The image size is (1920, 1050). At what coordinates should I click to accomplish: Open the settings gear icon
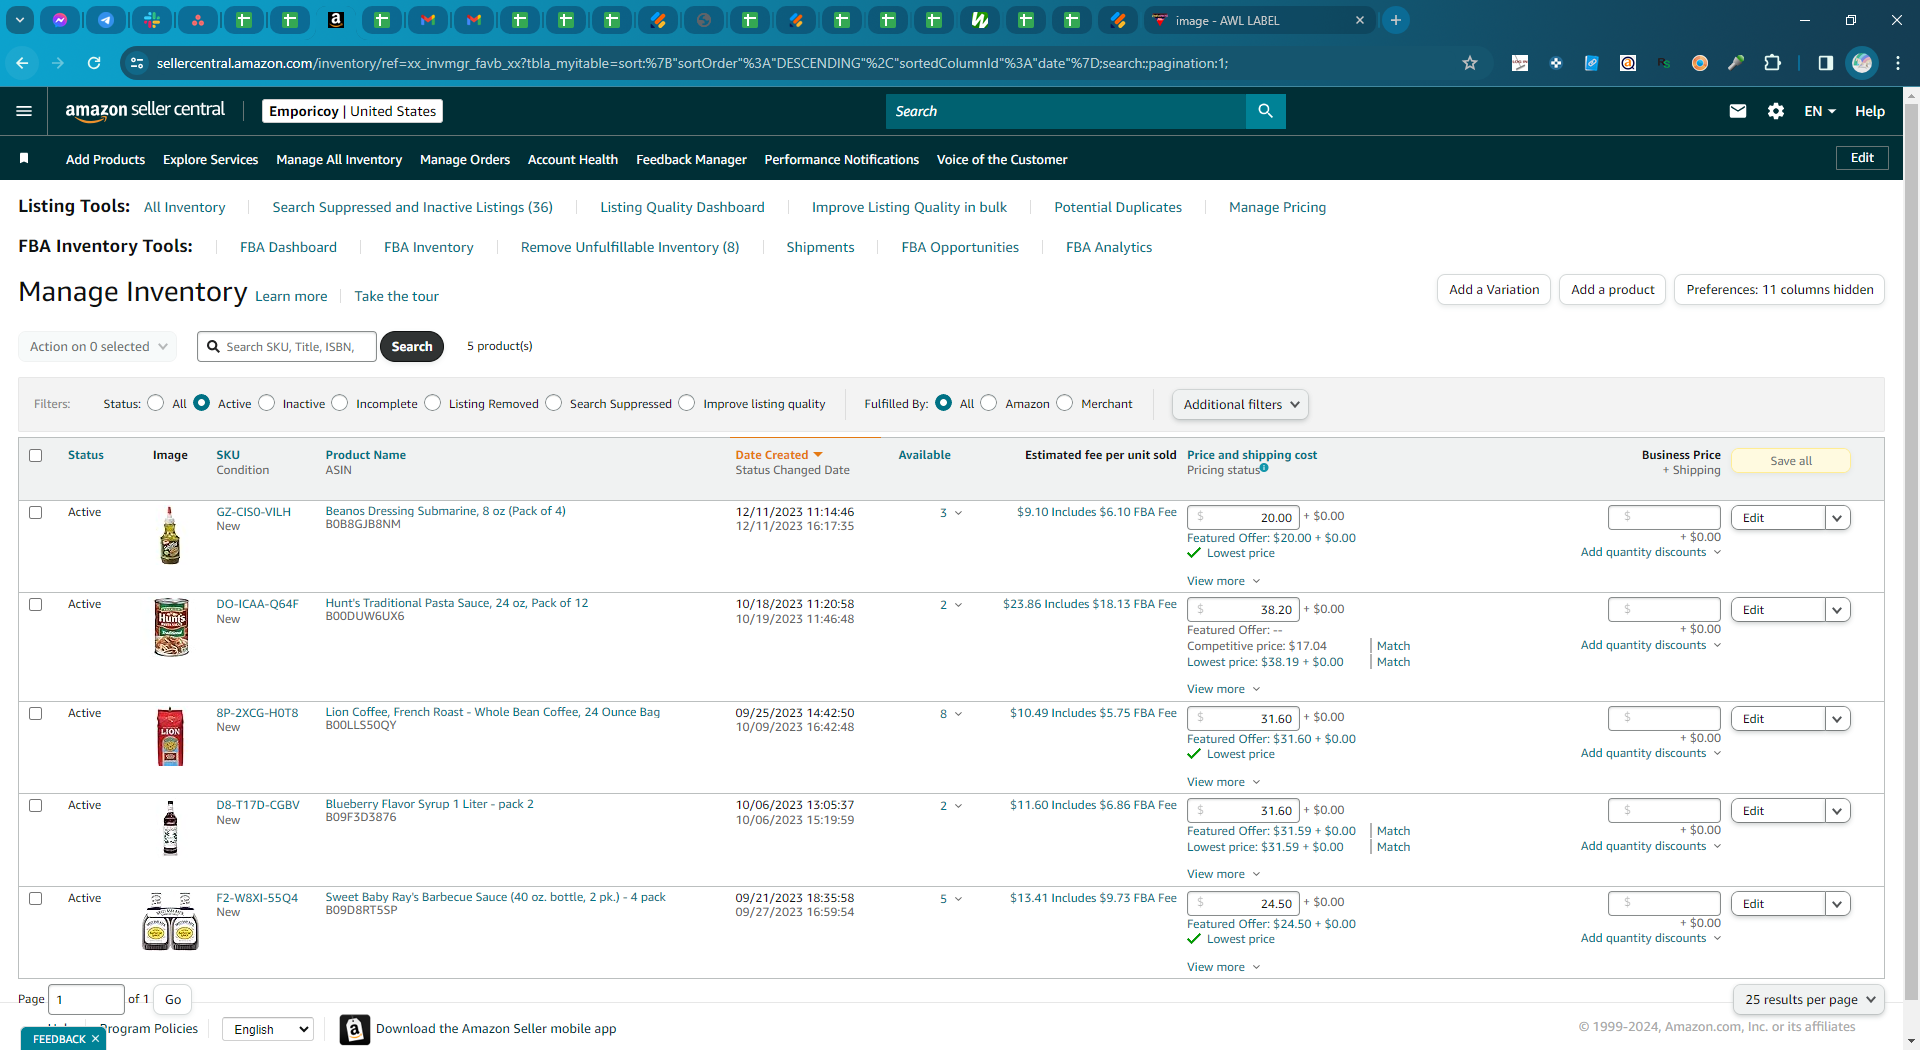click(x=1776, y=111)
